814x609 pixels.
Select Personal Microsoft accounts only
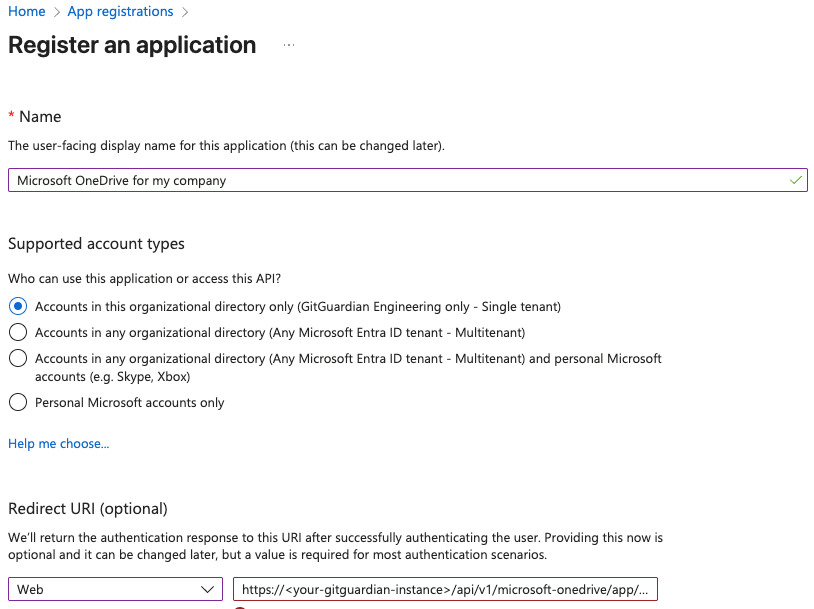17,402
